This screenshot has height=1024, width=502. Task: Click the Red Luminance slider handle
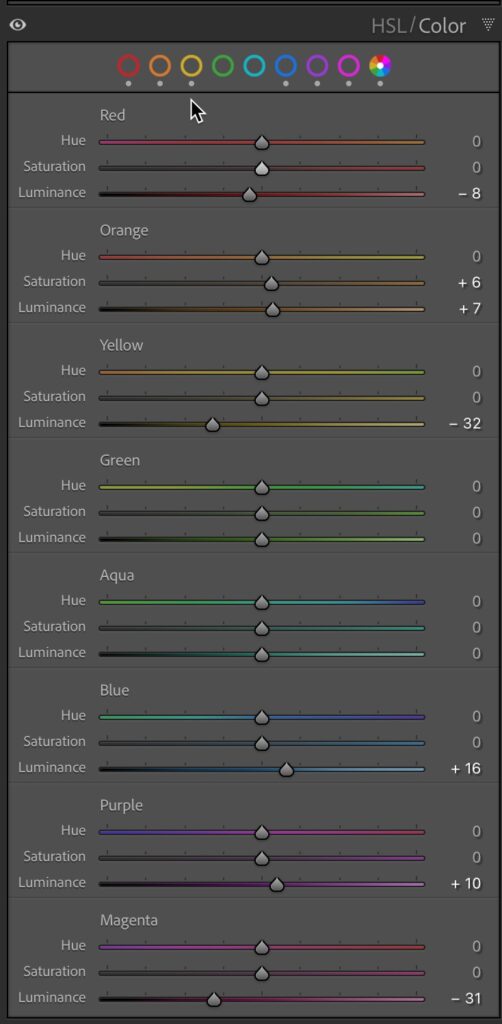249,195
